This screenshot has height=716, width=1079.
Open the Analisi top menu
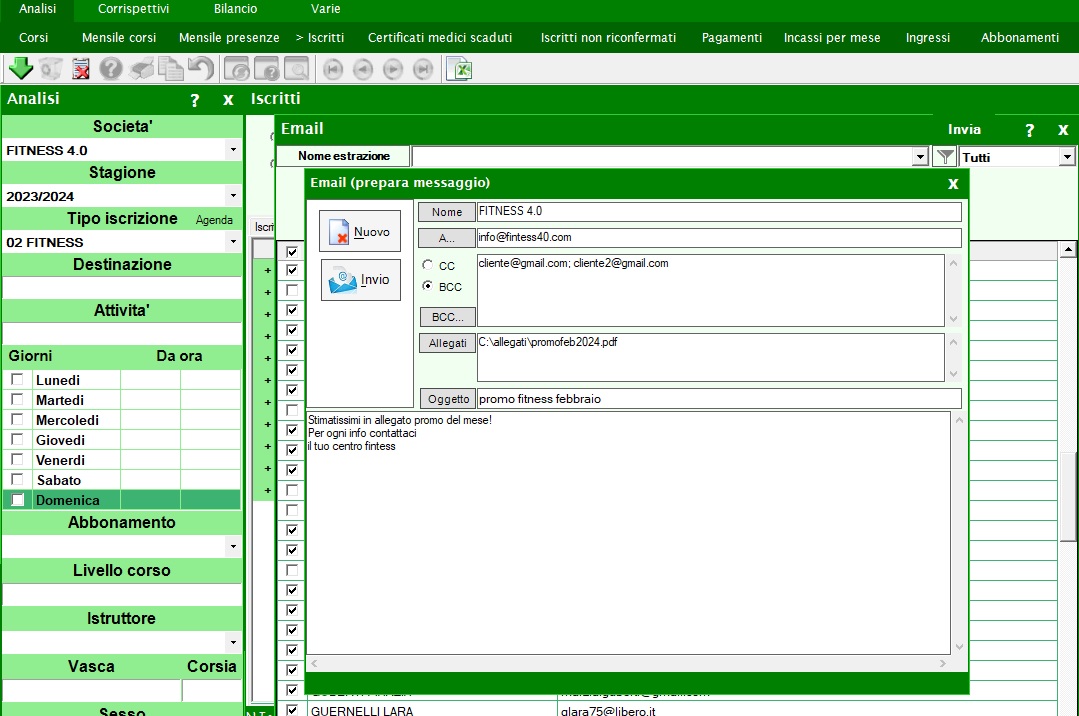[x=37, y=9]
